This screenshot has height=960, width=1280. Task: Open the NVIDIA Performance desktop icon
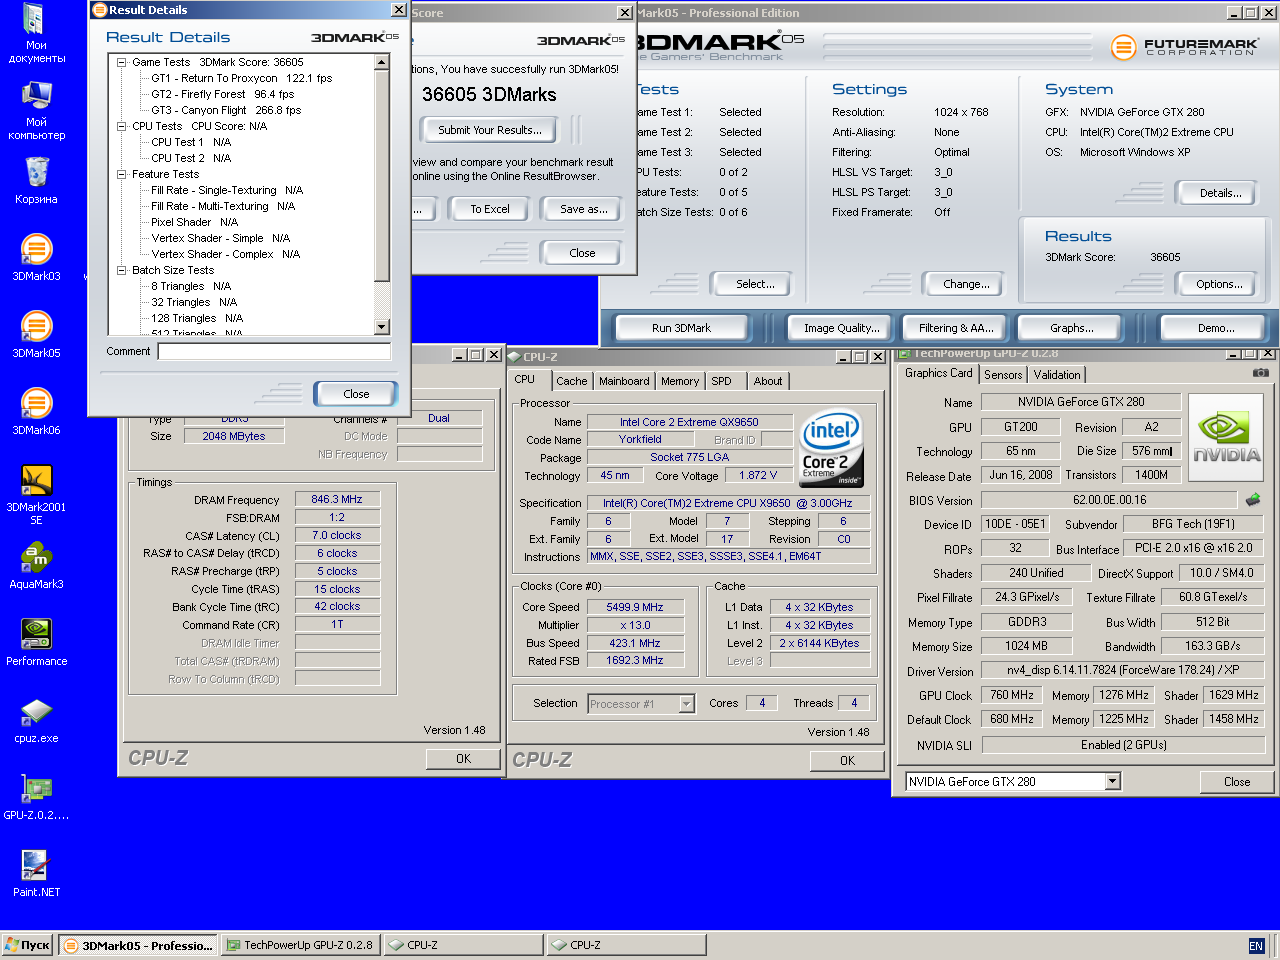point(36,642)
